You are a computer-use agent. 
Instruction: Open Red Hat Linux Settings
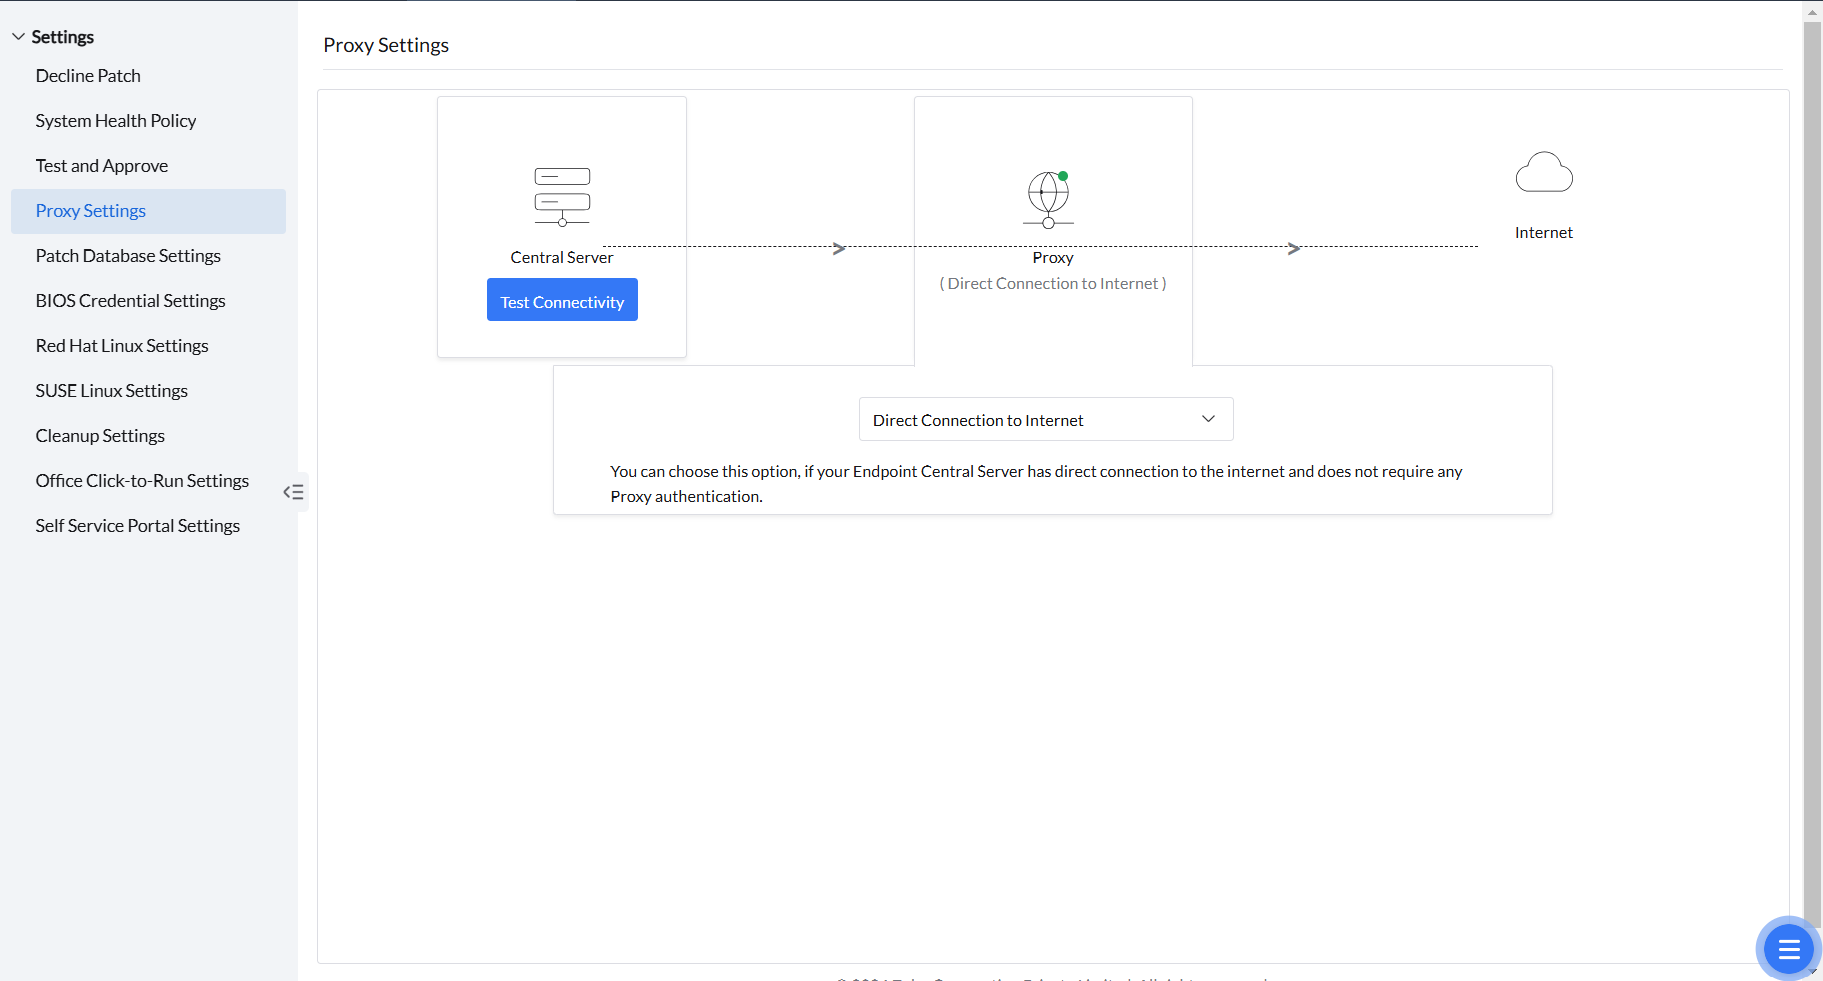click(122, 345)
